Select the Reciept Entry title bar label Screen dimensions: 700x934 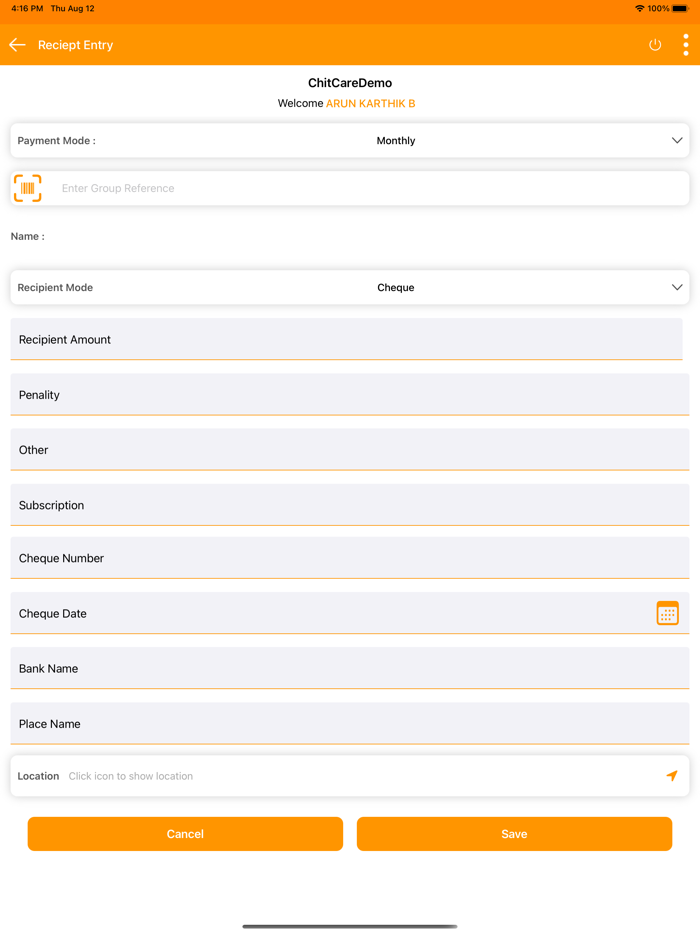75,44
